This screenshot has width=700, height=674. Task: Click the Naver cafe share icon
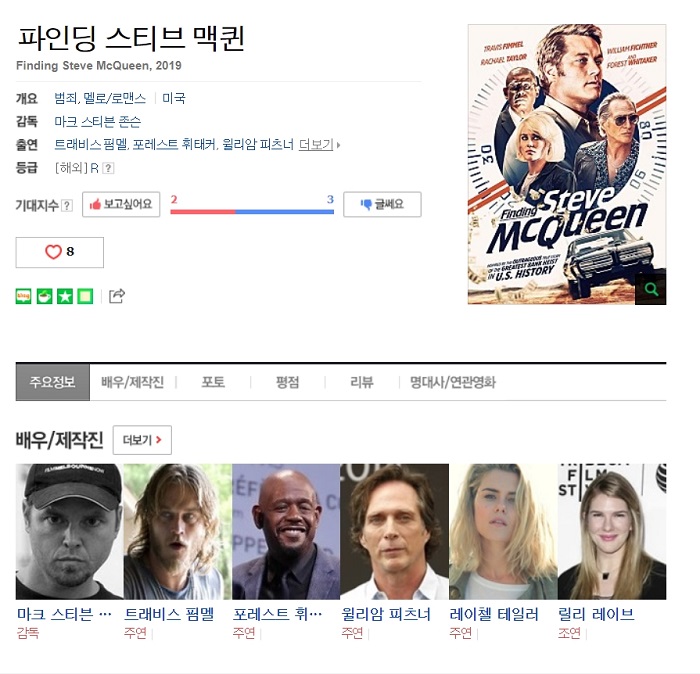click(x=44, y=296)
